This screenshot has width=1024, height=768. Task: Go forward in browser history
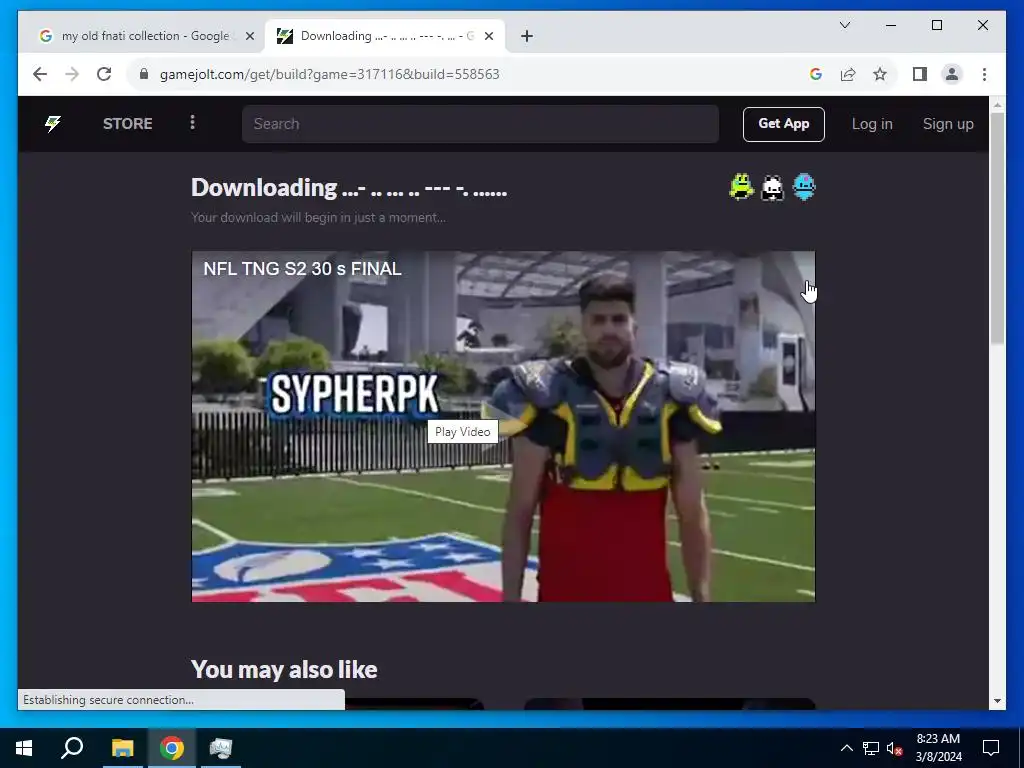point(72,74)
